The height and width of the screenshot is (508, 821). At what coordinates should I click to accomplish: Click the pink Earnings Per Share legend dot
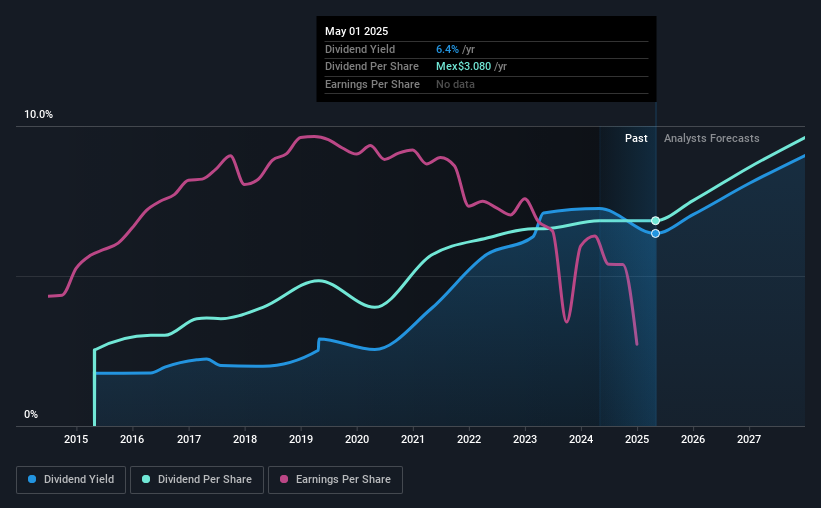pos(284,479)
